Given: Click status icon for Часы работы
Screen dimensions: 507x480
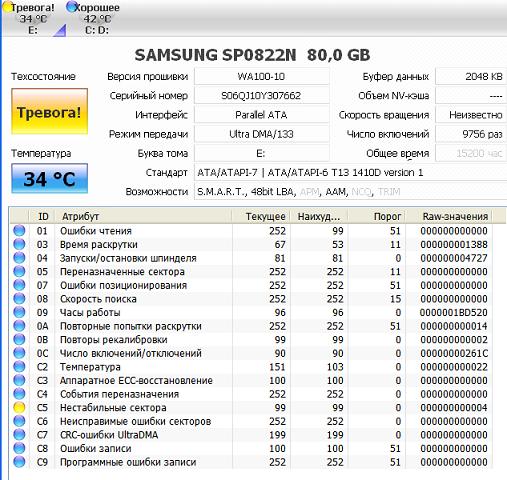Looking at the screenshot, I should point(19,312).
